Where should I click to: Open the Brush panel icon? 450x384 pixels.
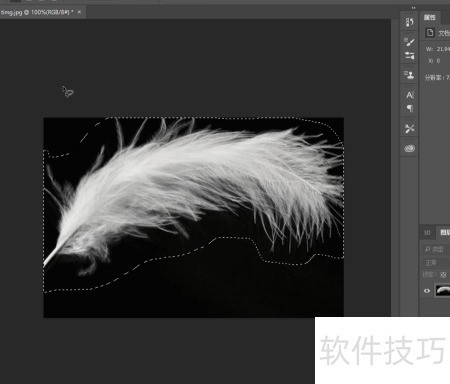click(x=410, y=42)
